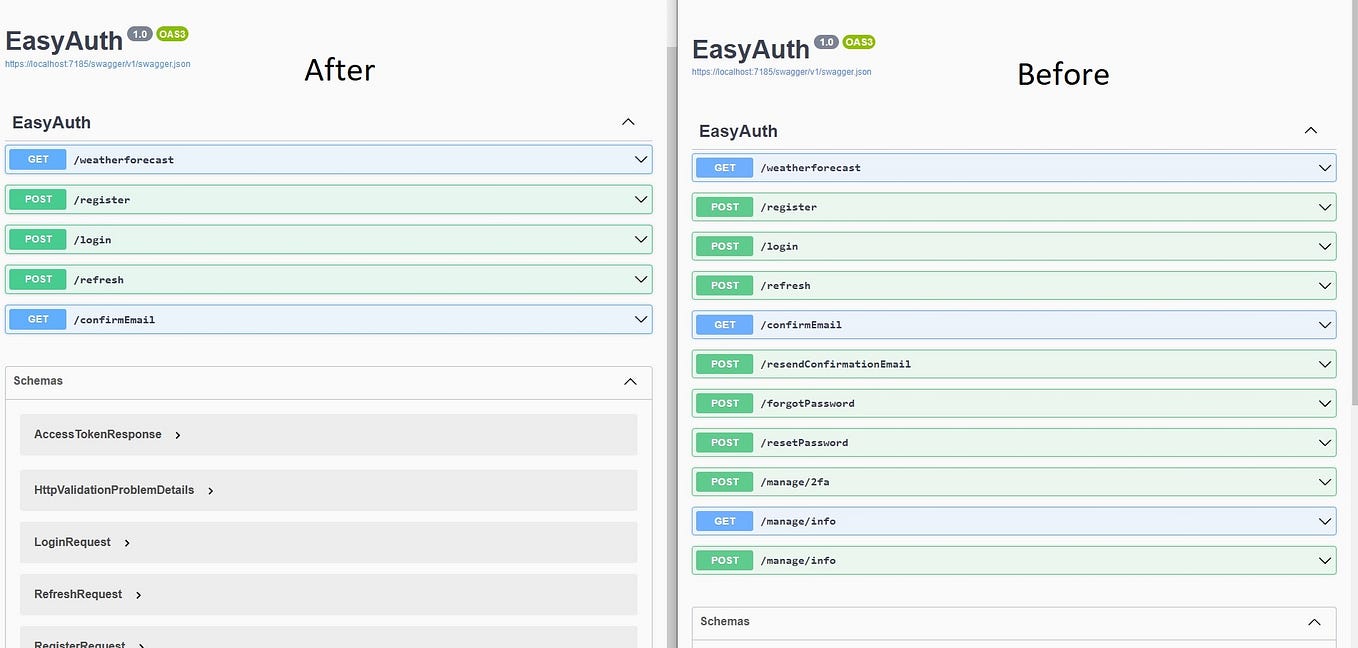1358x648 pixels.
Task: Collapse the Schemas section
Action: coord(631,381)
